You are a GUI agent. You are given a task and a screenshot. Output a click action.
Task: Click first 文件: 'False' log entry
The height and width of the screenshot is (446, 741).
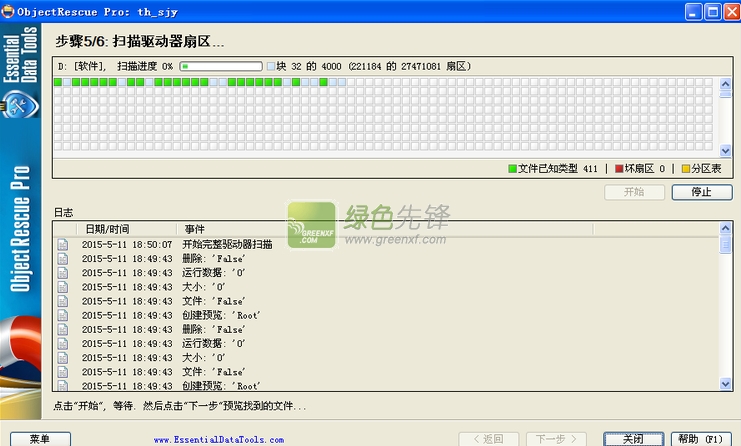tap(214, 301)
